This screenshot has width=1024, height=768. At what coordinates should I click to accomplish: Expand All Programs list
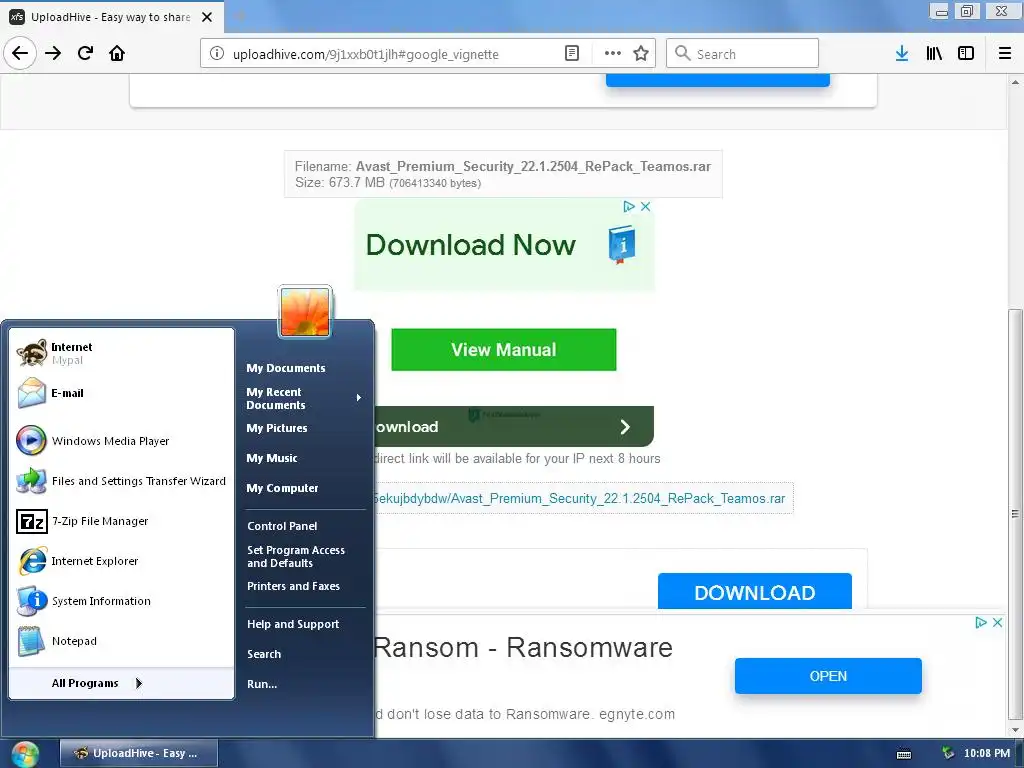point(121,683)
